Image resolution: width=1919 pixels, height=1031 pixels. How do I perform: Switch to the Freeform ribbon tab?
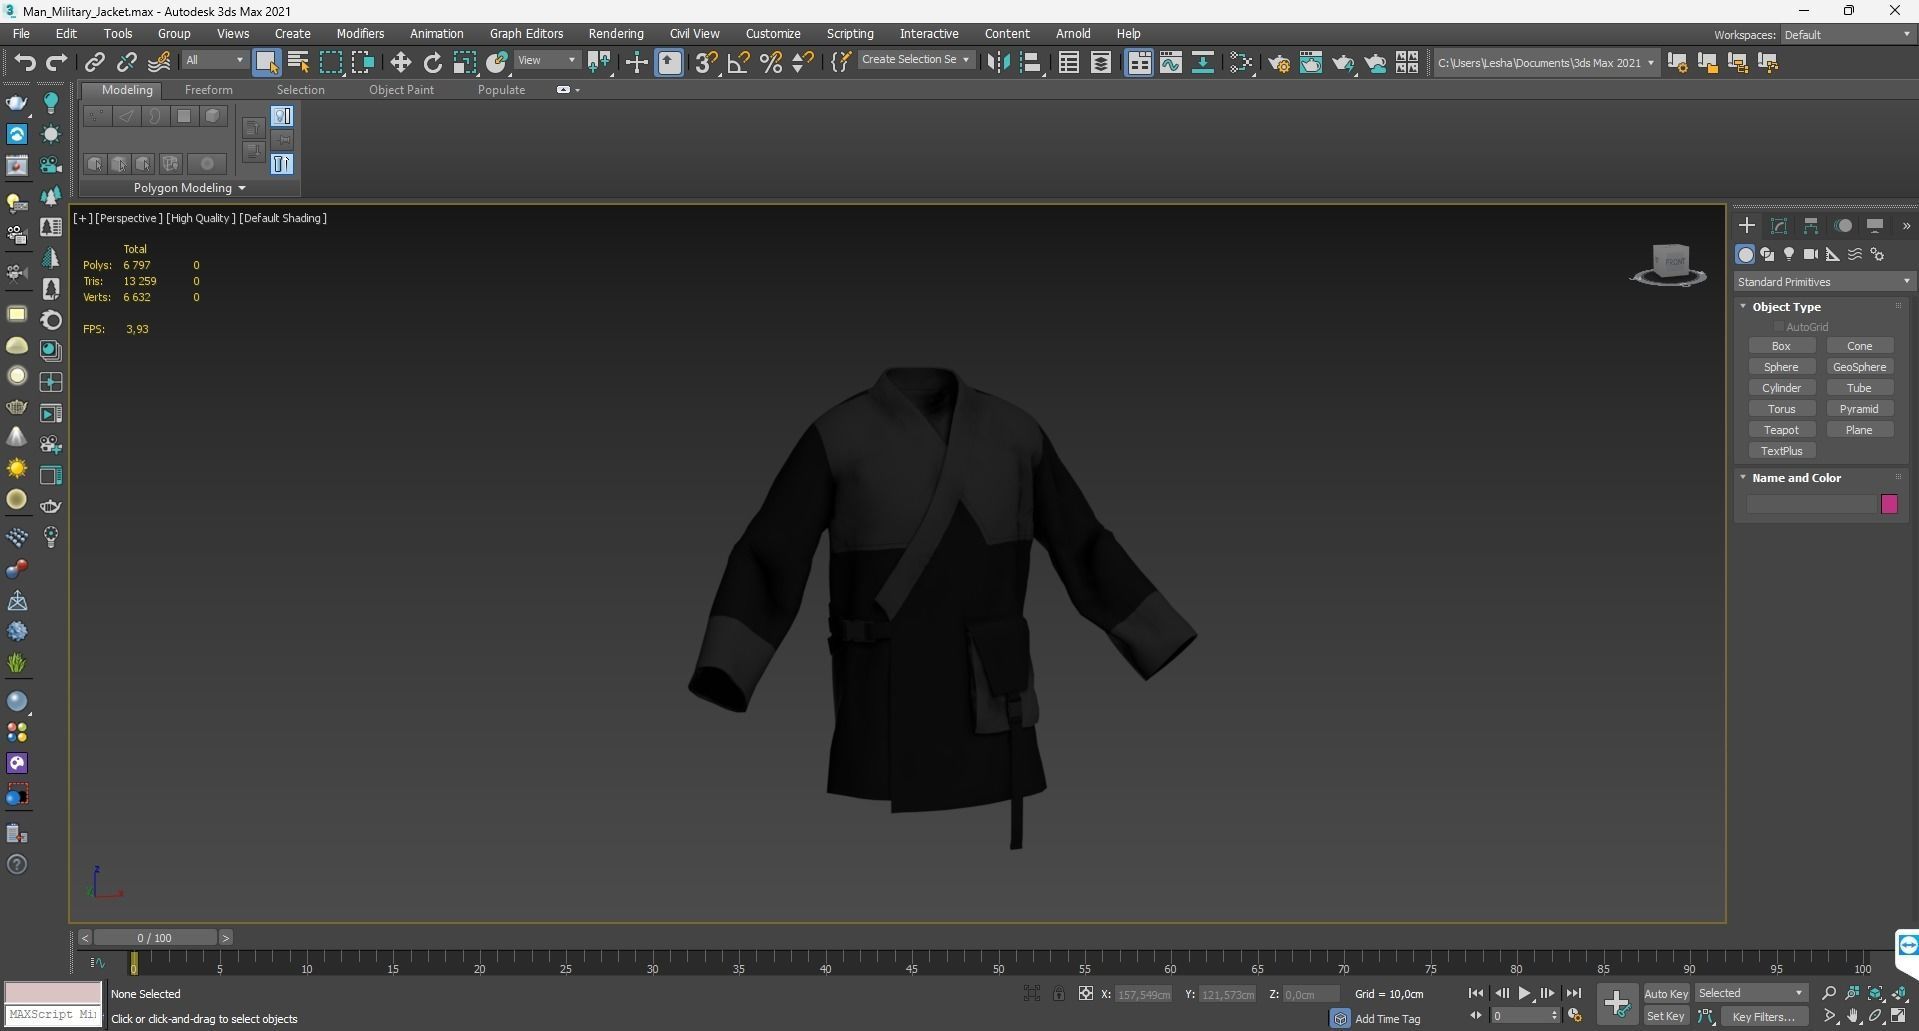point(208,90)
